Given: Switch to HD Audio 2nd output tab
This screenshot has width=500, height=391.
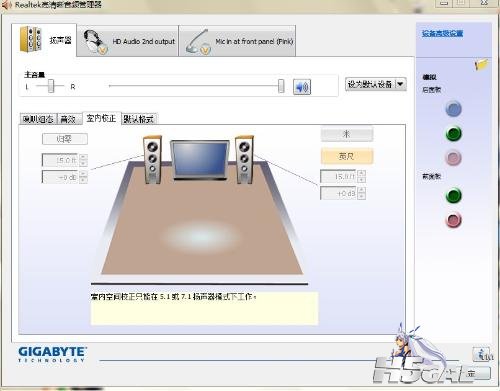Looking at the screenshot, I should tap(128, 41).
